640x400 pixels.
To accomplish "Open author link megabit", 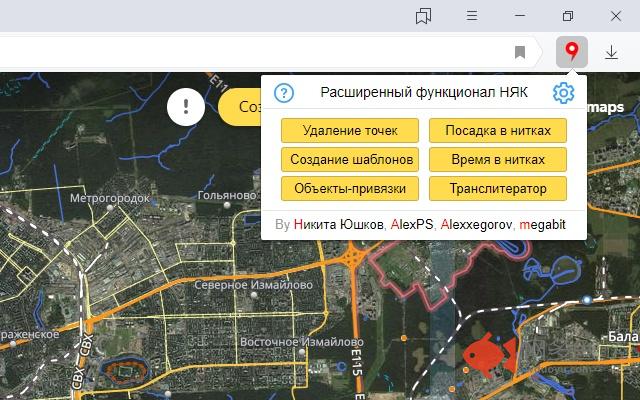I will (542, 224).
